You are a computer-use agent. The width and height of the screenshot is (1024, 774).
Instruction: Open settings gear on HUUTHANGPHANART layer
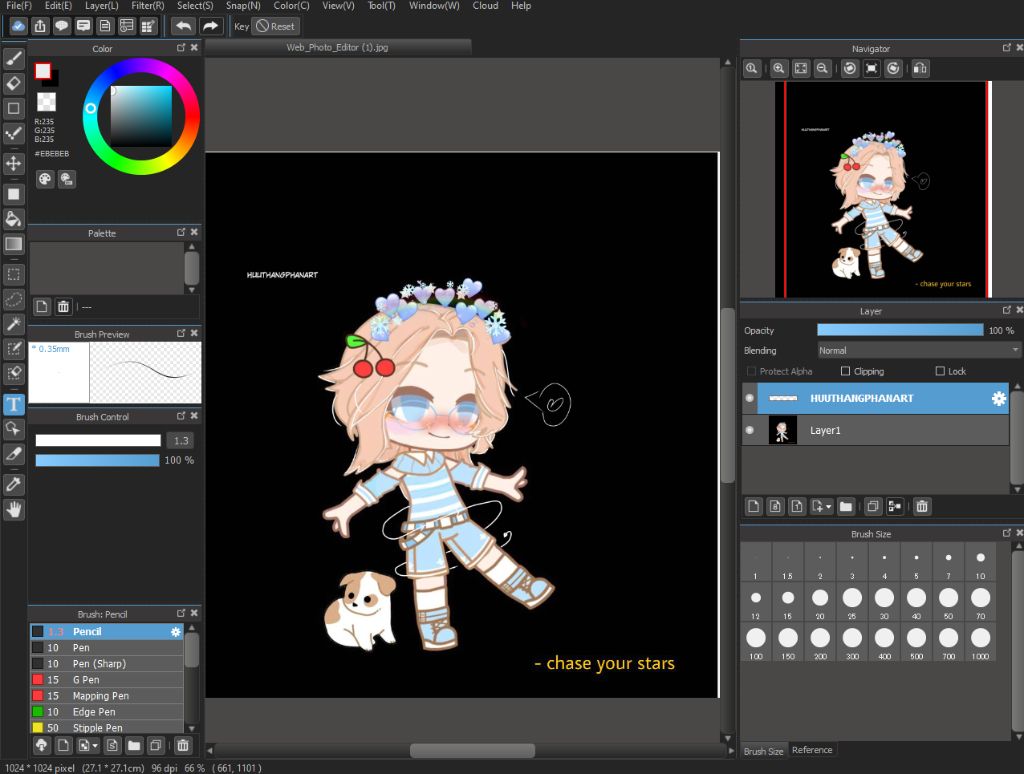[x=999, y=398]
